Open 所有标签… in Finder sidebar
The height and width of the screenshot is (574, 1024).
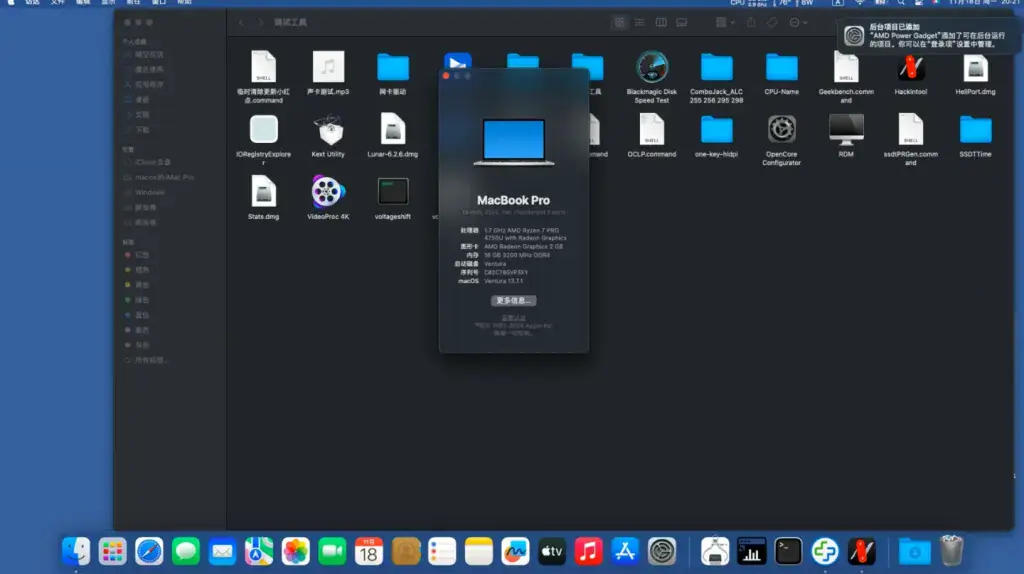click(x=151, y=360)
